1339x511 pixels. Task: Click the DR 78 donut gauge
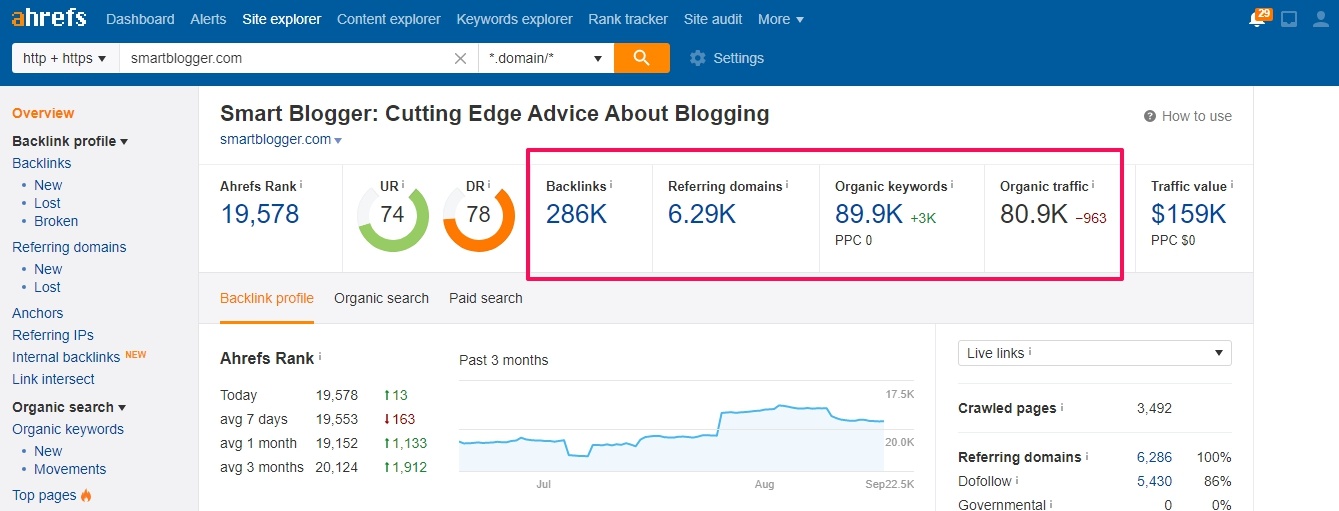click(x=478, y=215)
